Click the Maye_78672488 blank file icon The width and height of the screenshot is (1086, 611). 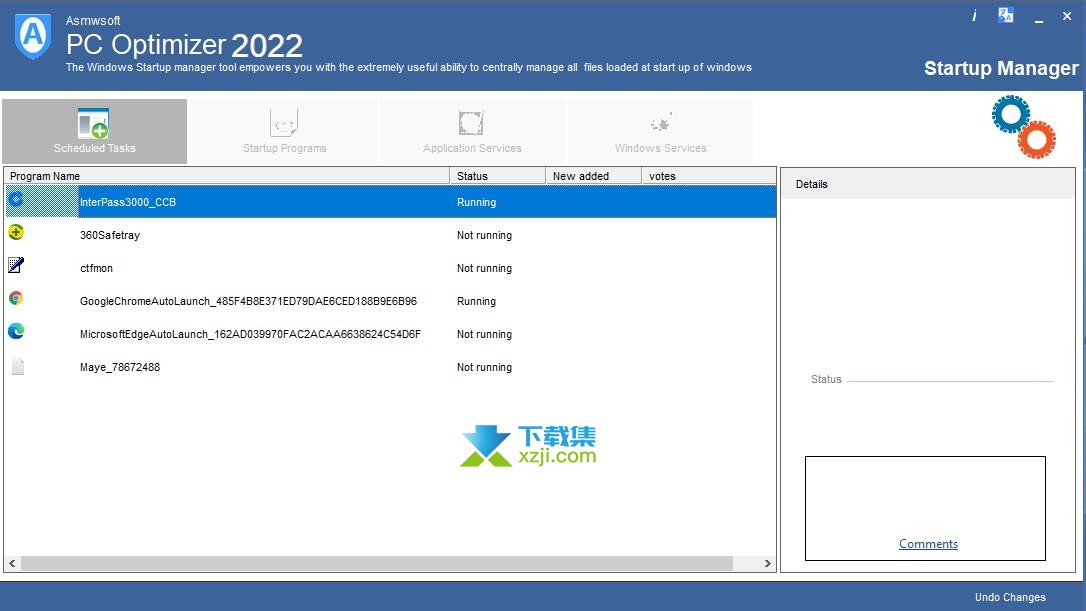coord(17,366)
